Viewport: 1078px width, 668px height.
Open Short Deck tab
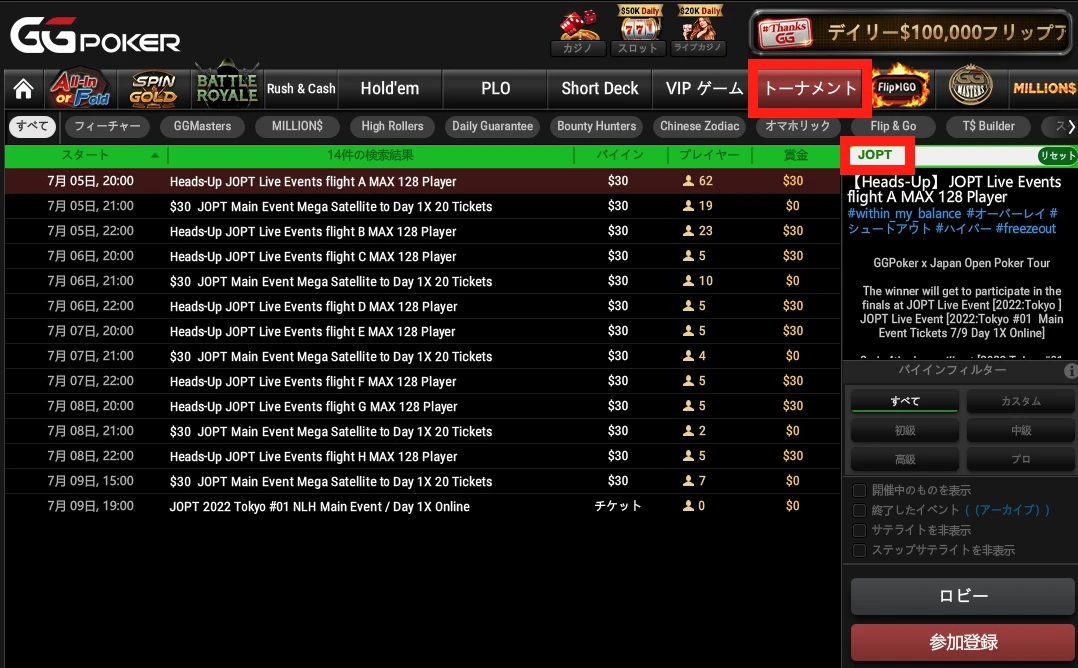600,89
